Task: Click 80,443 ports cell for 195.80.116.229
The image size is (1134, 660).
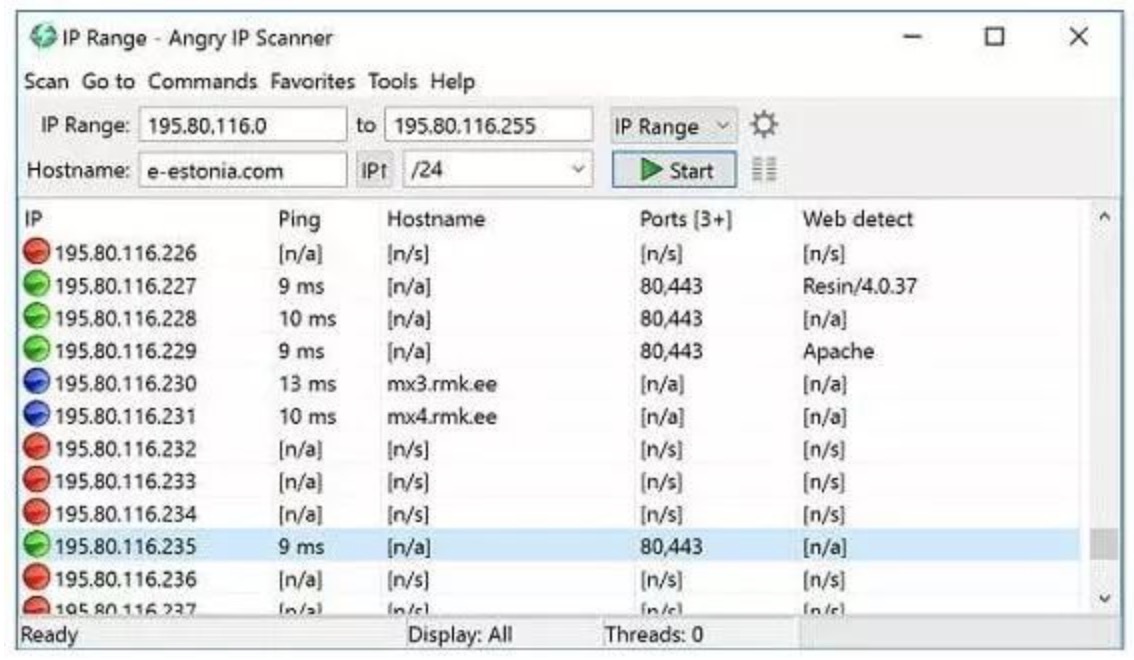Action: point(670,351)
